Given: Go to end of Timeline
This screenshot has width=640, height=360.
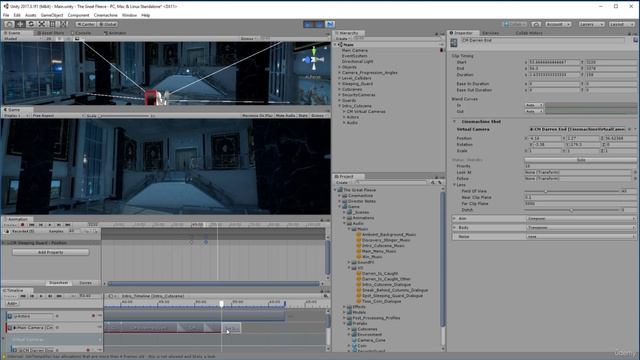Looking at the screenshot, I should click(59, 296).
